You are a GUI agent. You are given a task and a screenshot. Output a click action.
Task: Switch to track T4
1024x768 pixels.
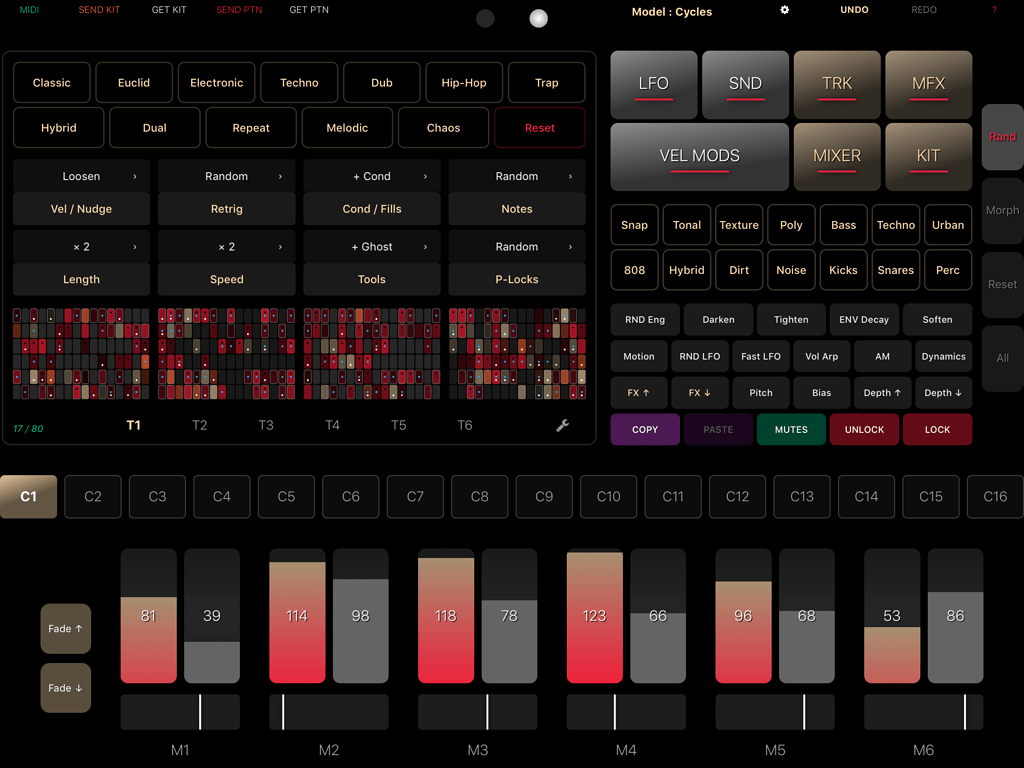pyautogui.click(x=332, y=425)
